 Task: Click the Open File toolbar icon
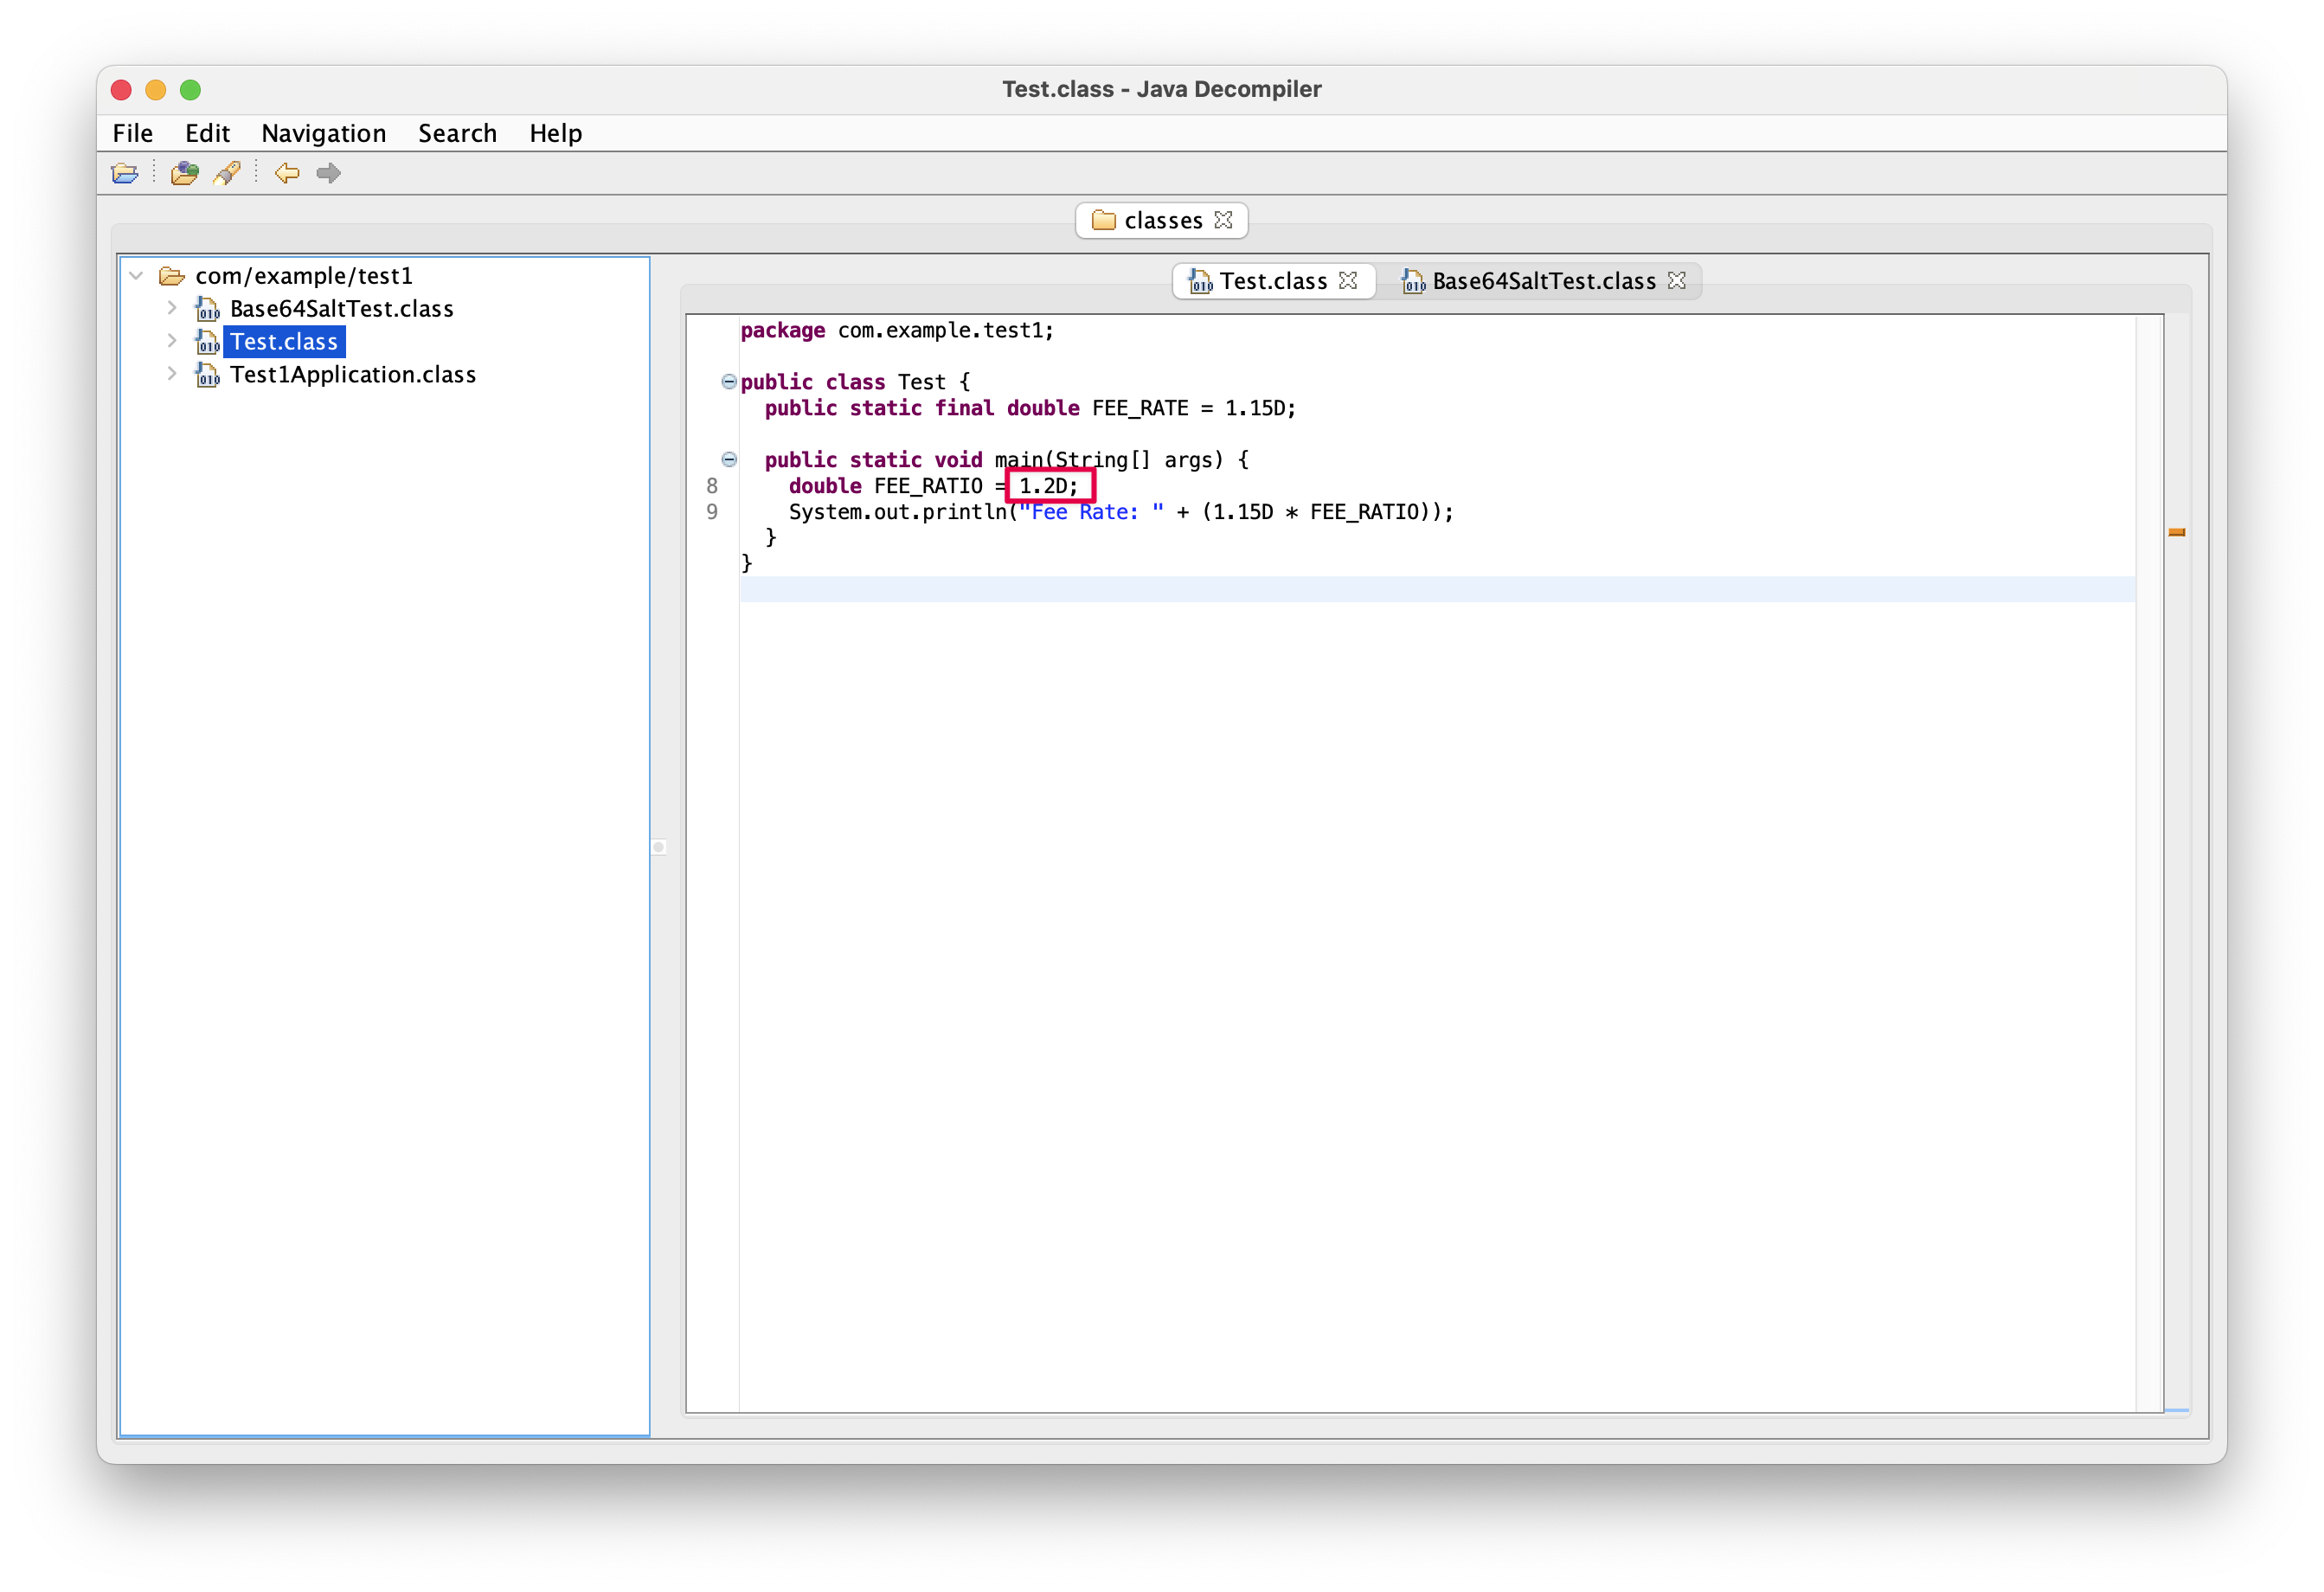[x=125, y=173]
